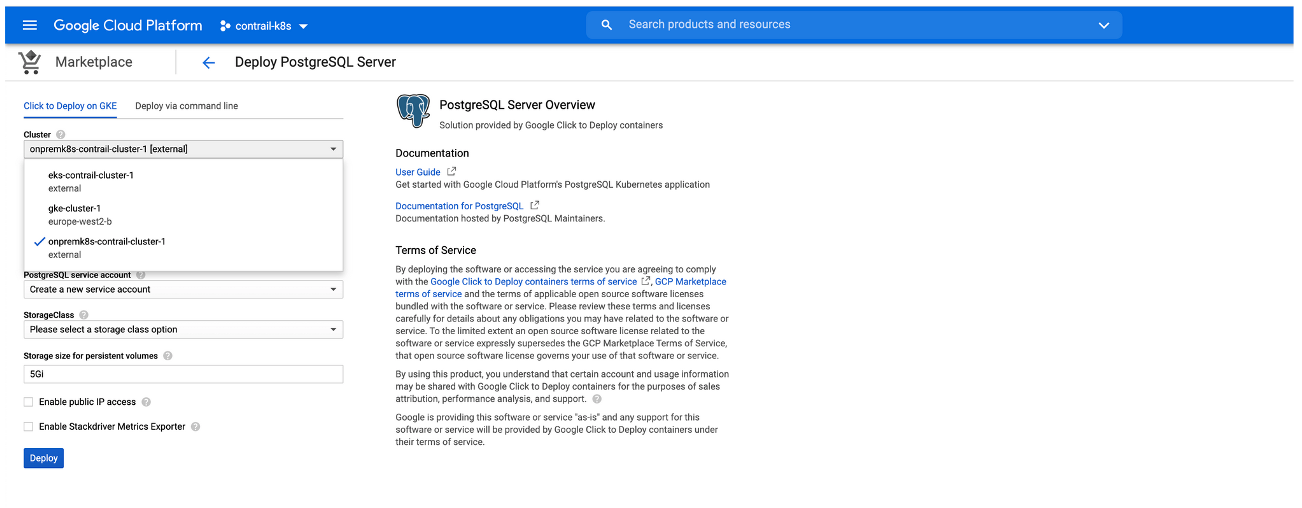This screenshot has height=508, width=1302.
Task: Open the storage class option dropdown
Action: point(183,329)
